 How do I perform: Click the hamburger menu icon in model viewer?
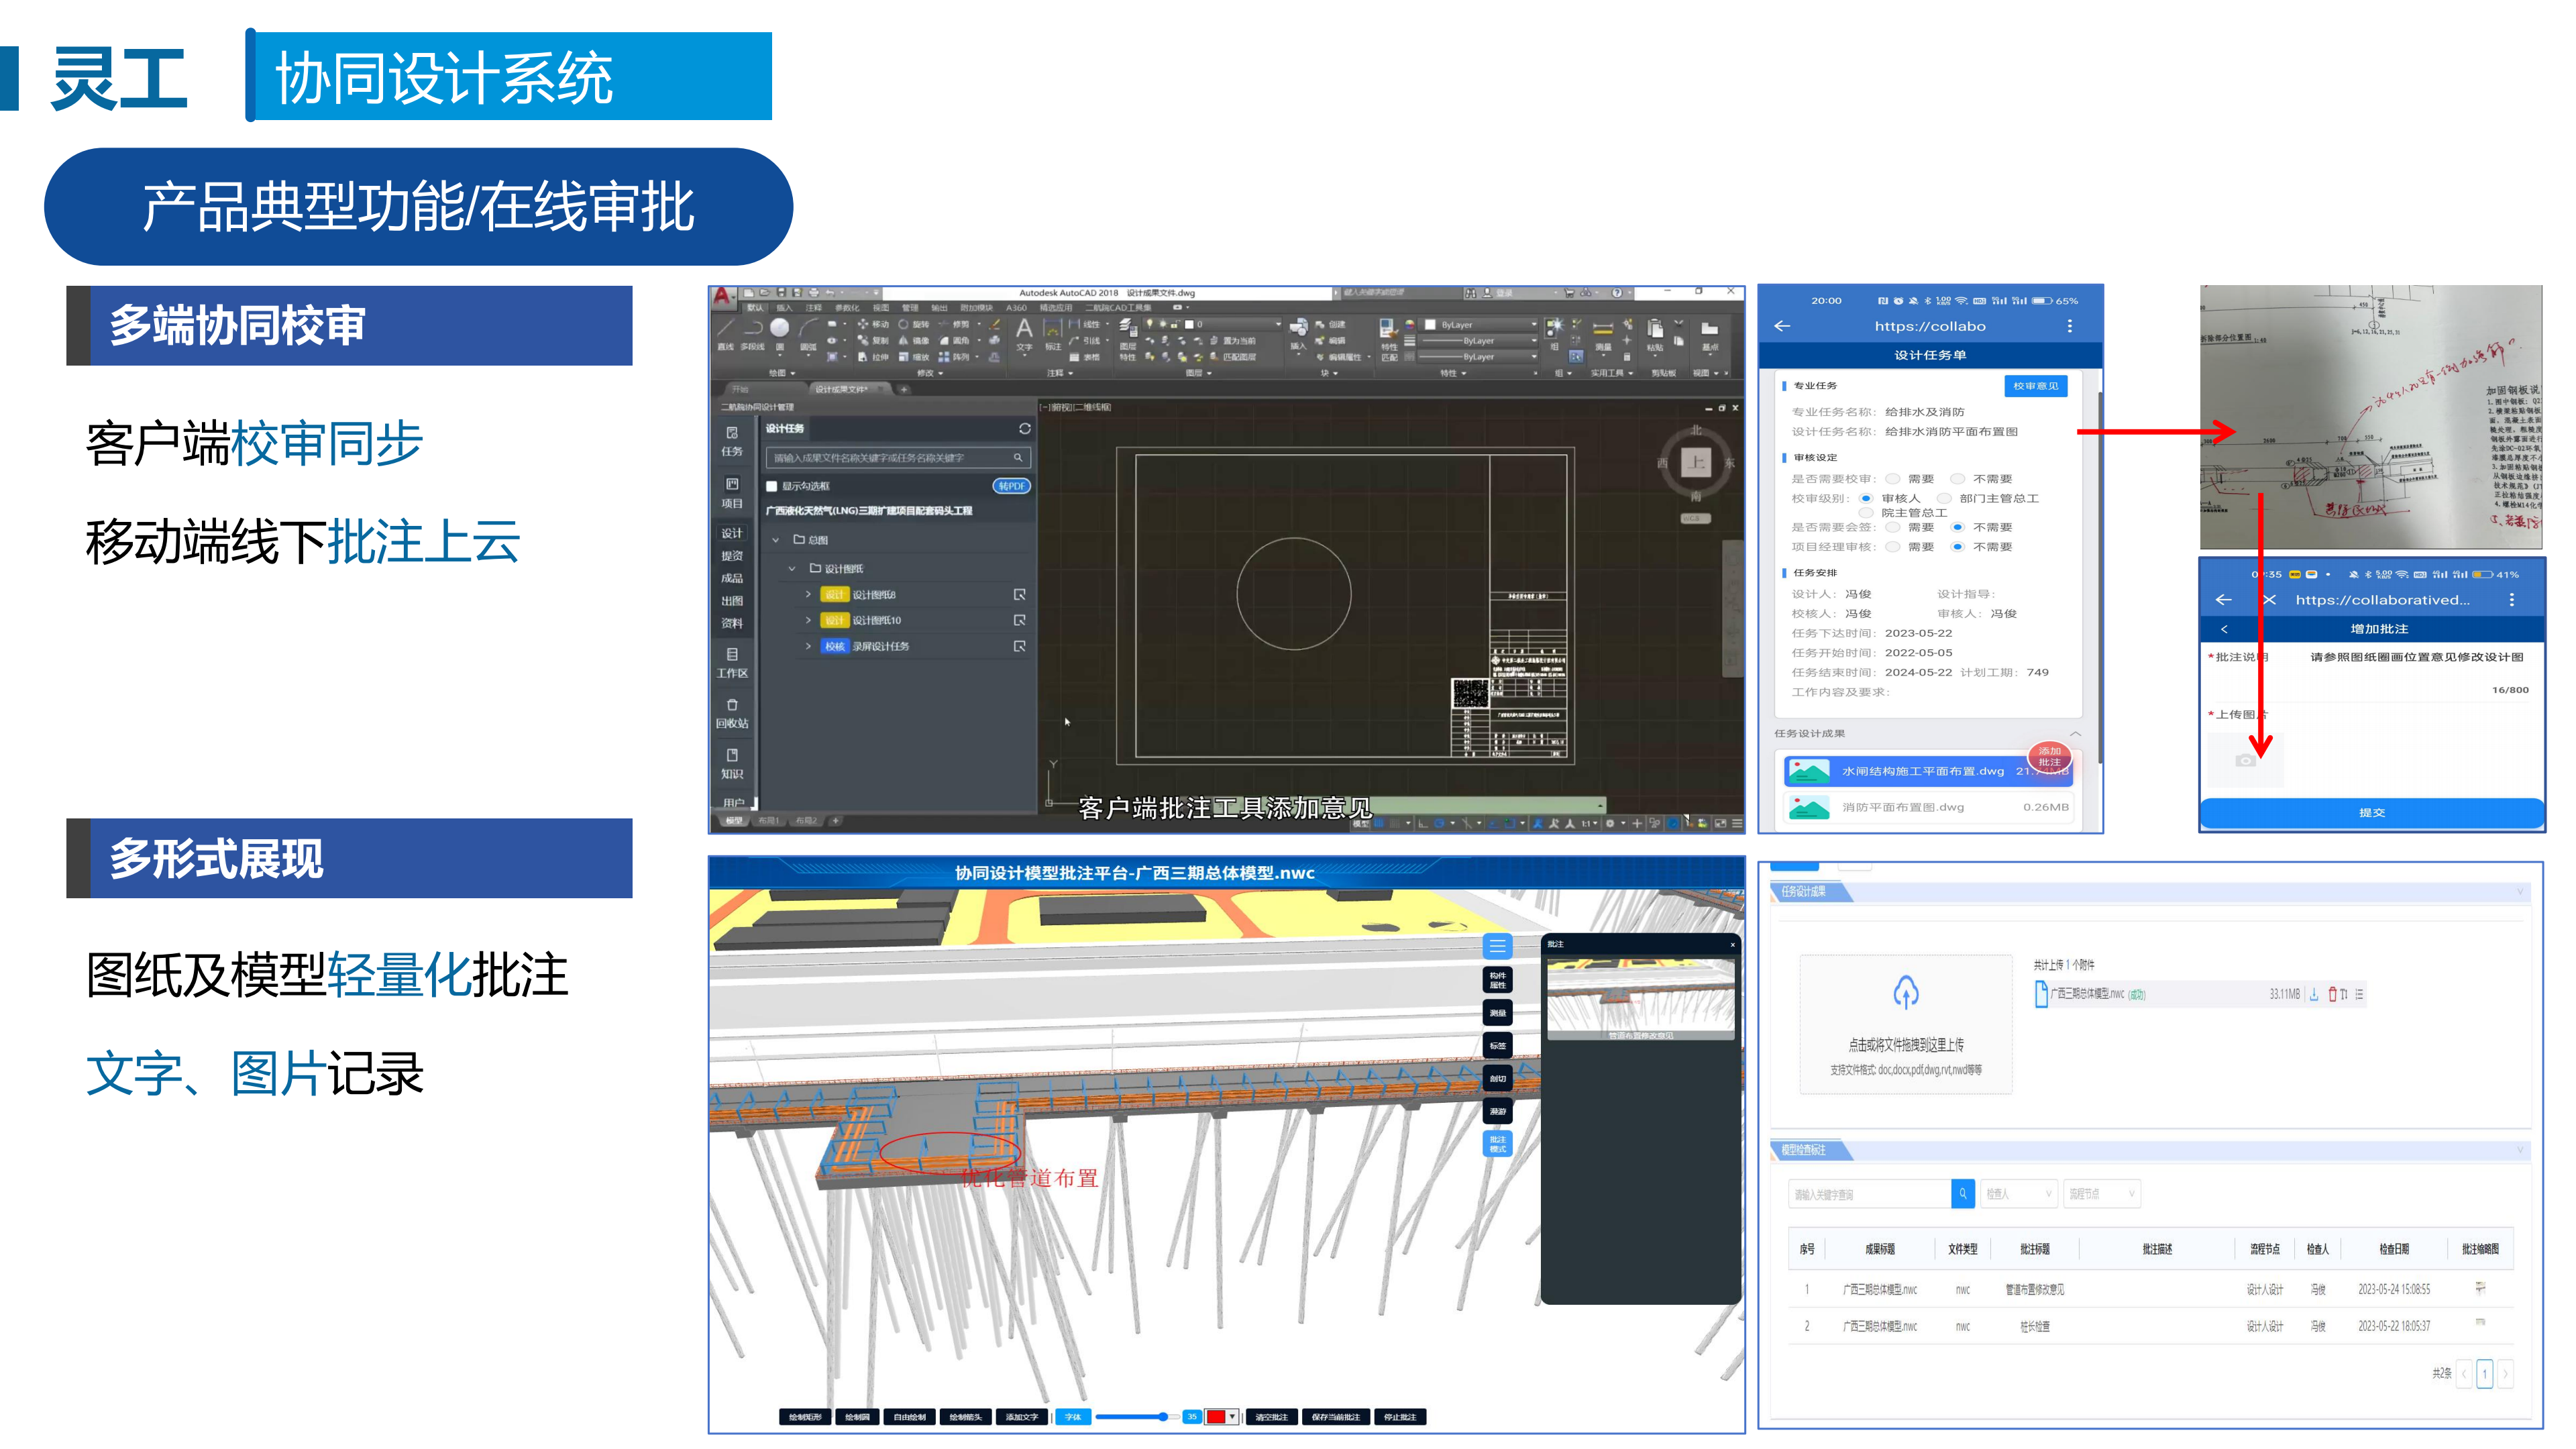click(x=1497, y=946)
